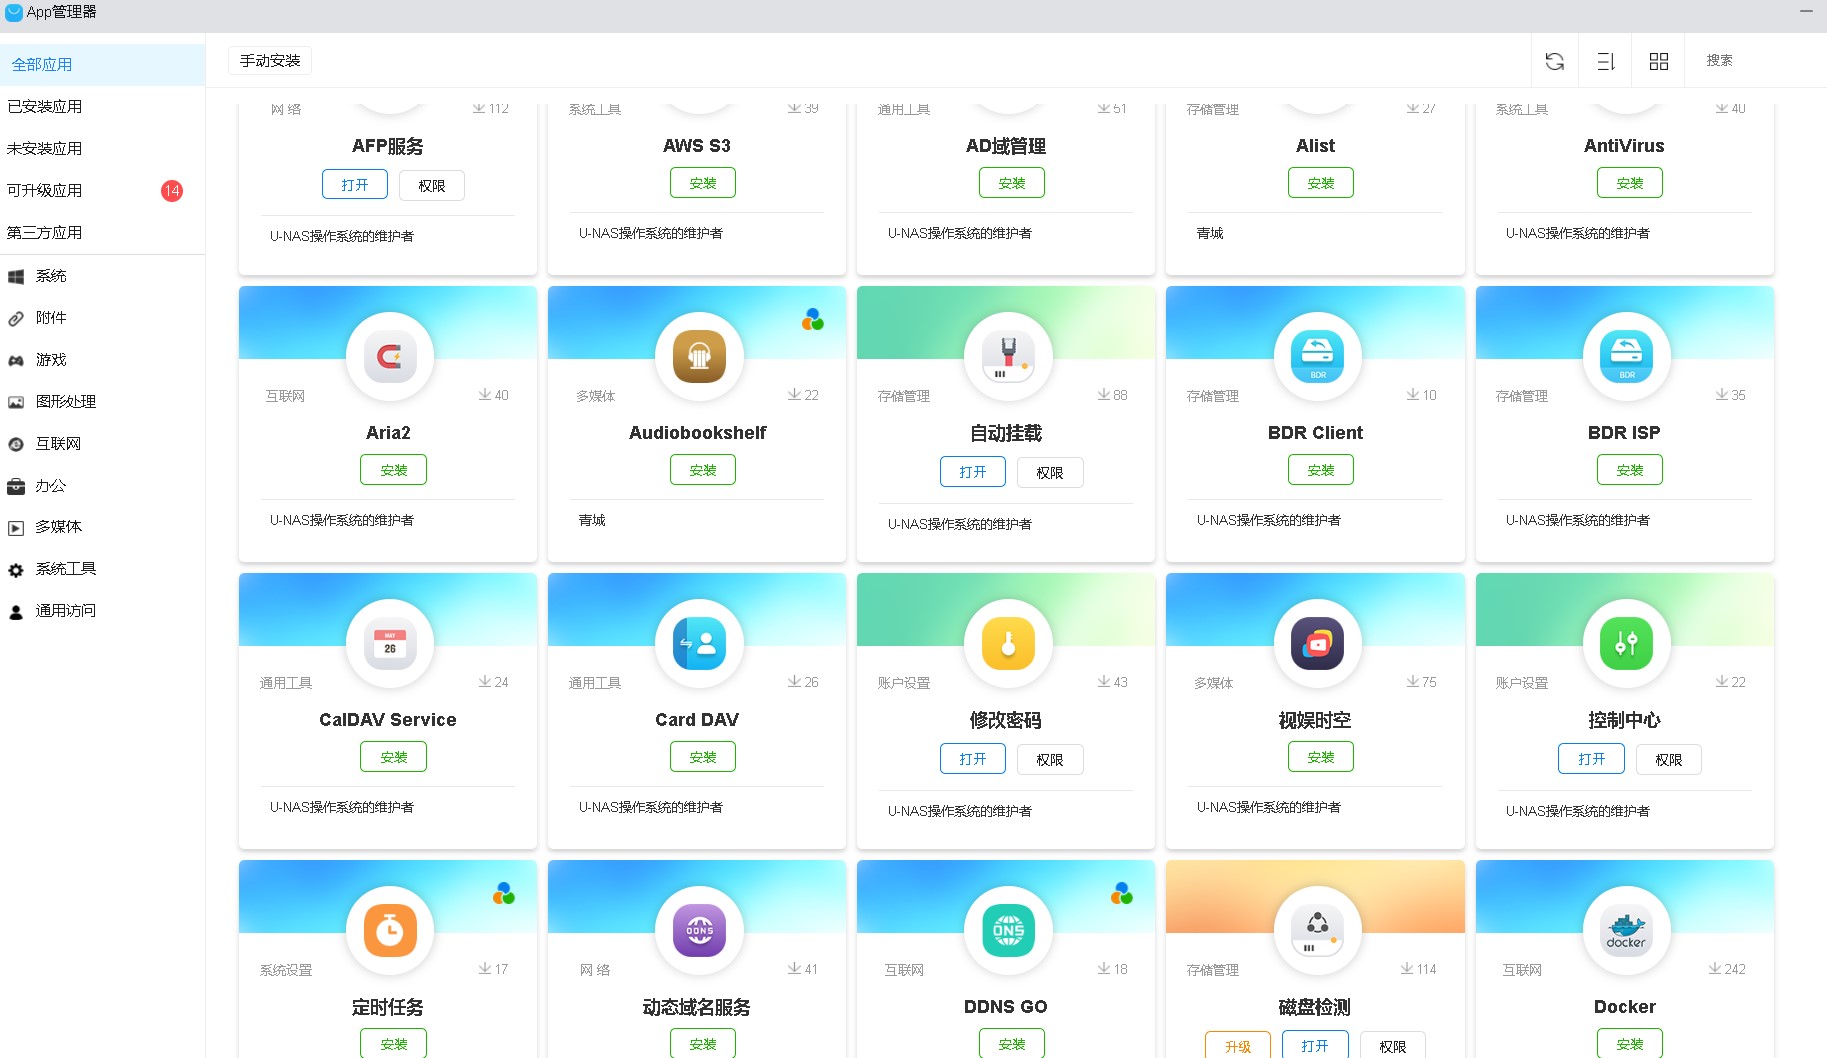Click 升级 button for 磁盘检测

[x=1237, y=1045]
